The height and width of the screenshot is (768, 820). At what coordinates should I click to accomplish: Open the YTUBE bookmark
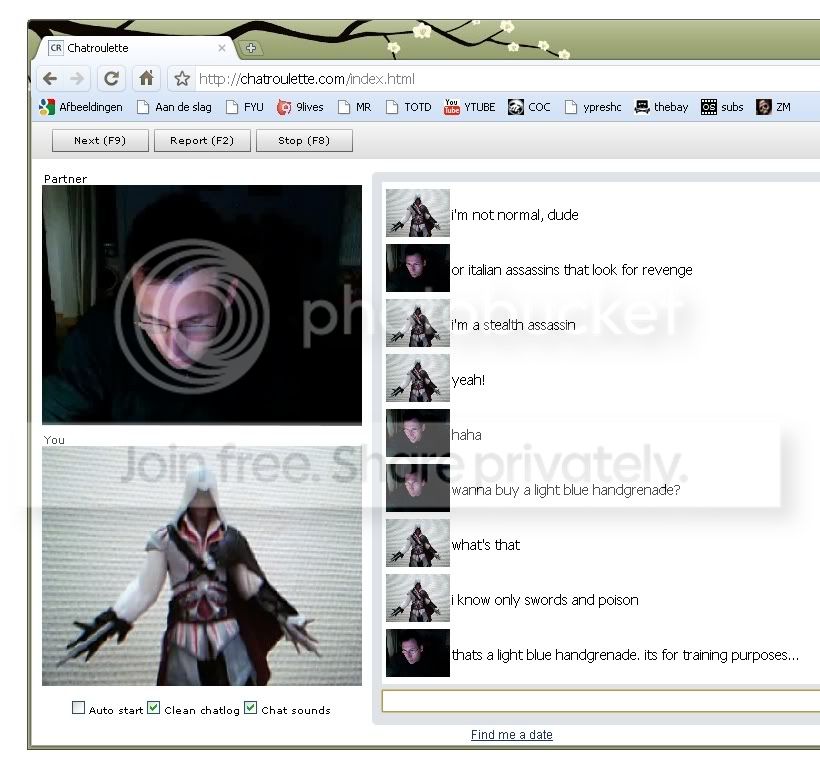(470, 107)
